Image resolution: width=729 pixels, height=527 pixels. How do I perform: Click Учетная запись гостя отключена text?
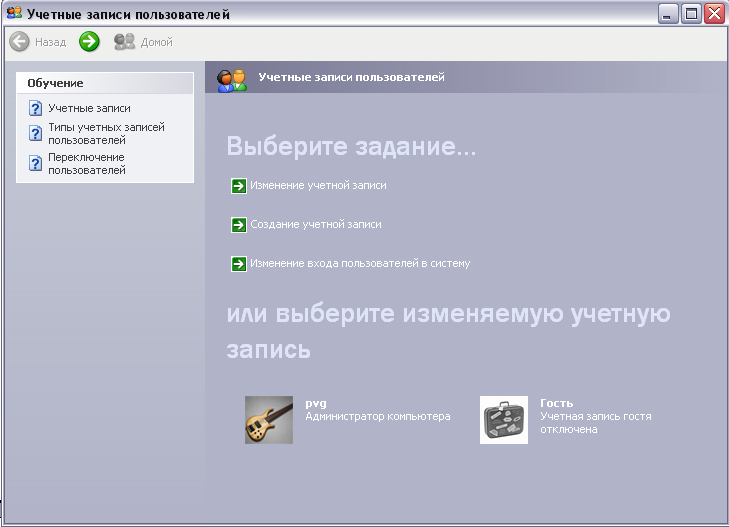596,423
